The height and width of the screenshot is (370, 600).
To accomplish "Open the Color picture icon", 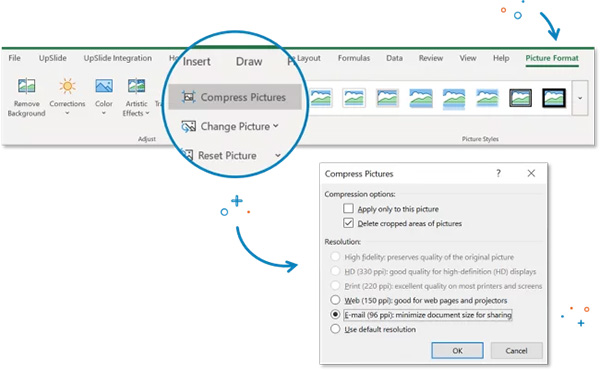I will pyautogui.click(x=104, y=86).
